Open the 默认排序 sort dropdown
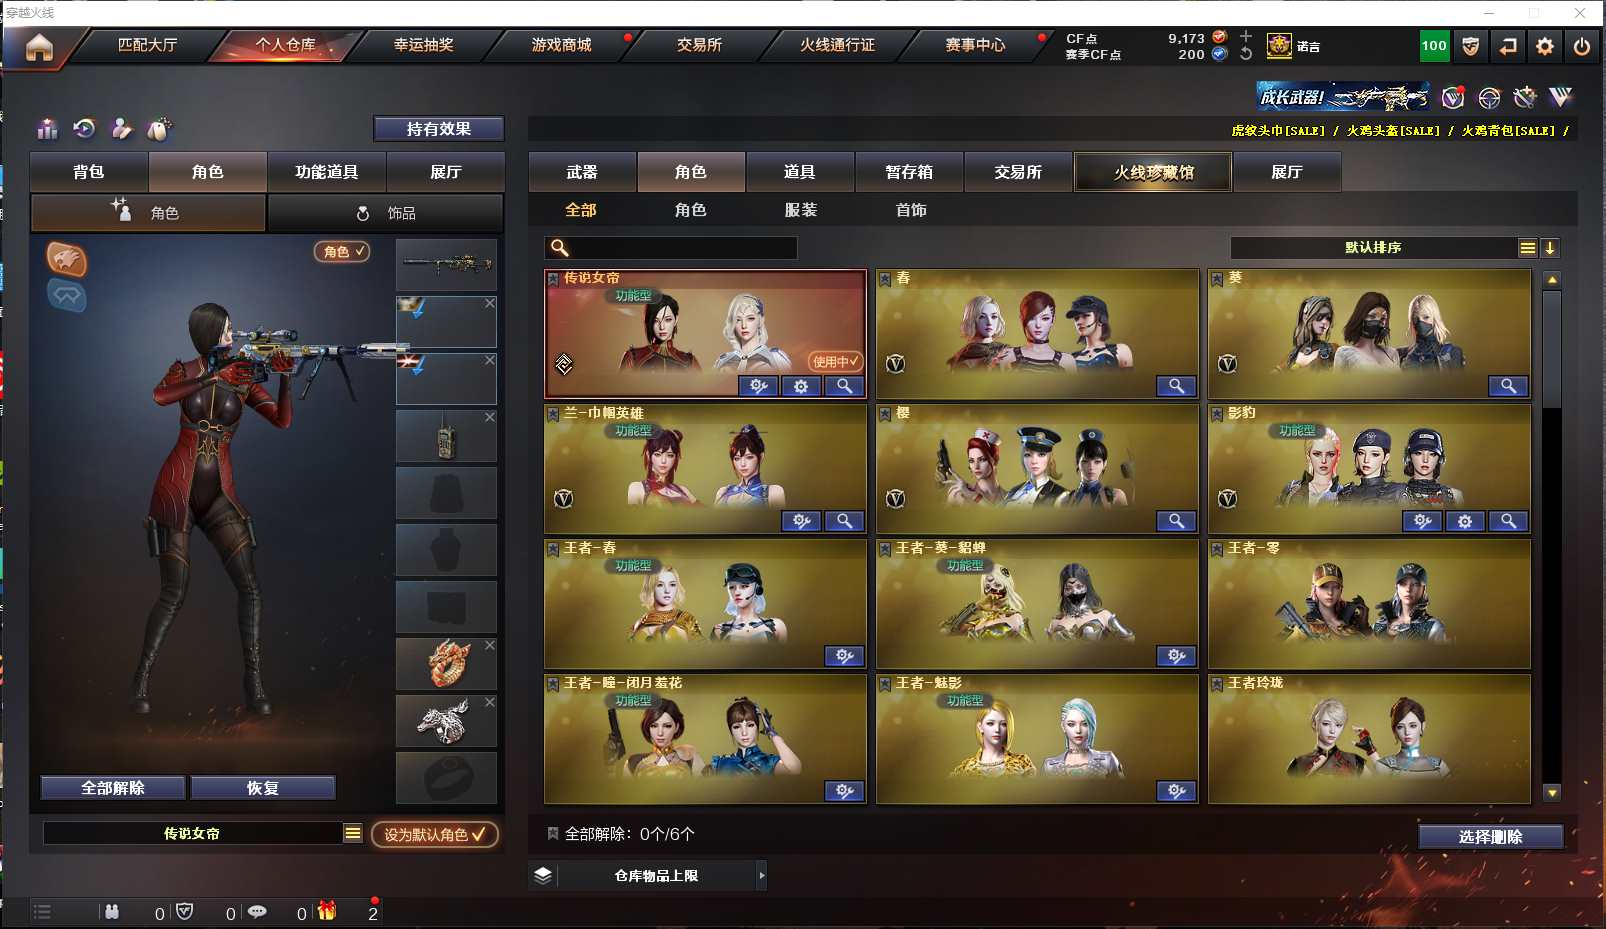Image resolution: width=1606 pixels, height=929 pixels. point(1373,248)
